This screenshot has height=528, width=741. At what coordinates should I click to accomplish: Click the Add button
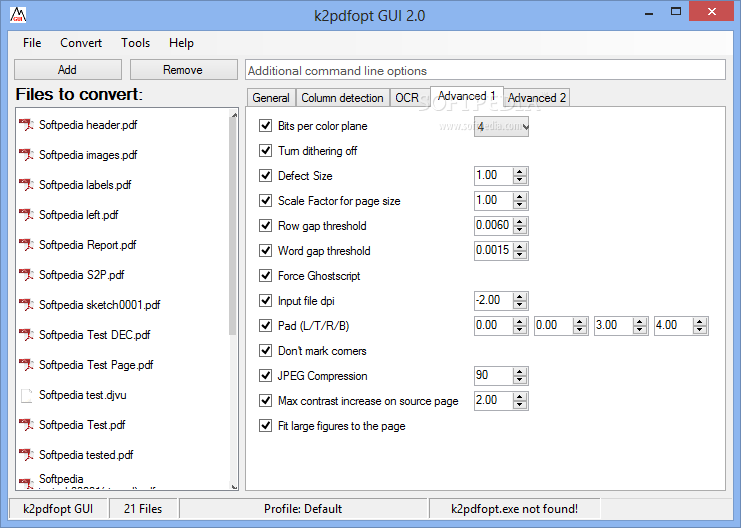pyautogui.click(x=68, y=69)
